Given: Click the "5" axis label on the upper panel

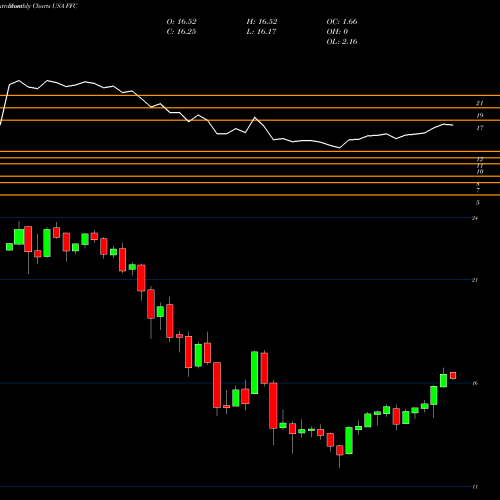Looking at the screenshot, I should tap(478, 203).
